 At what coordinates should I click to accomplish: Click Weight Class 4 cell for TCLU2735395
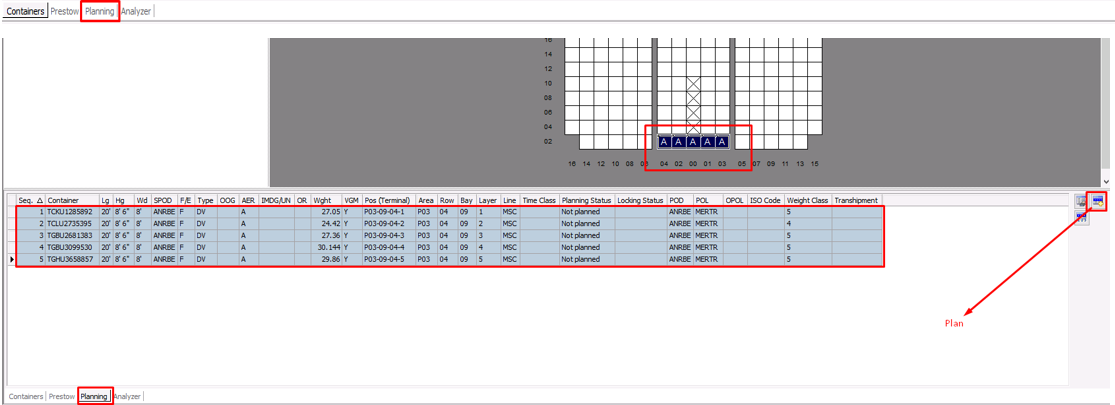click(808, 223)
